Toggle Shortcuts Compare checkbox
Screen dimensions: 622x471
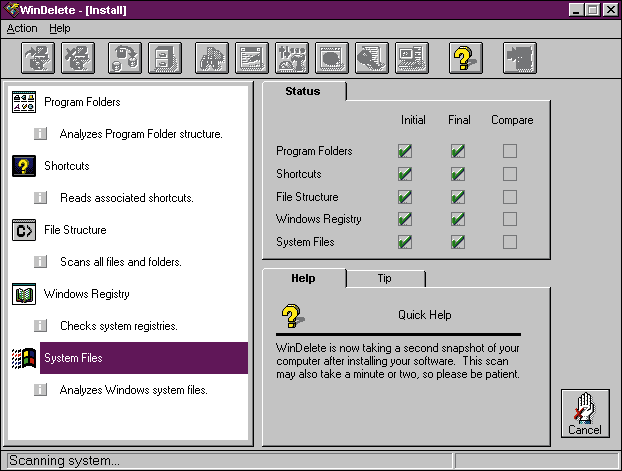click(510, 174)
